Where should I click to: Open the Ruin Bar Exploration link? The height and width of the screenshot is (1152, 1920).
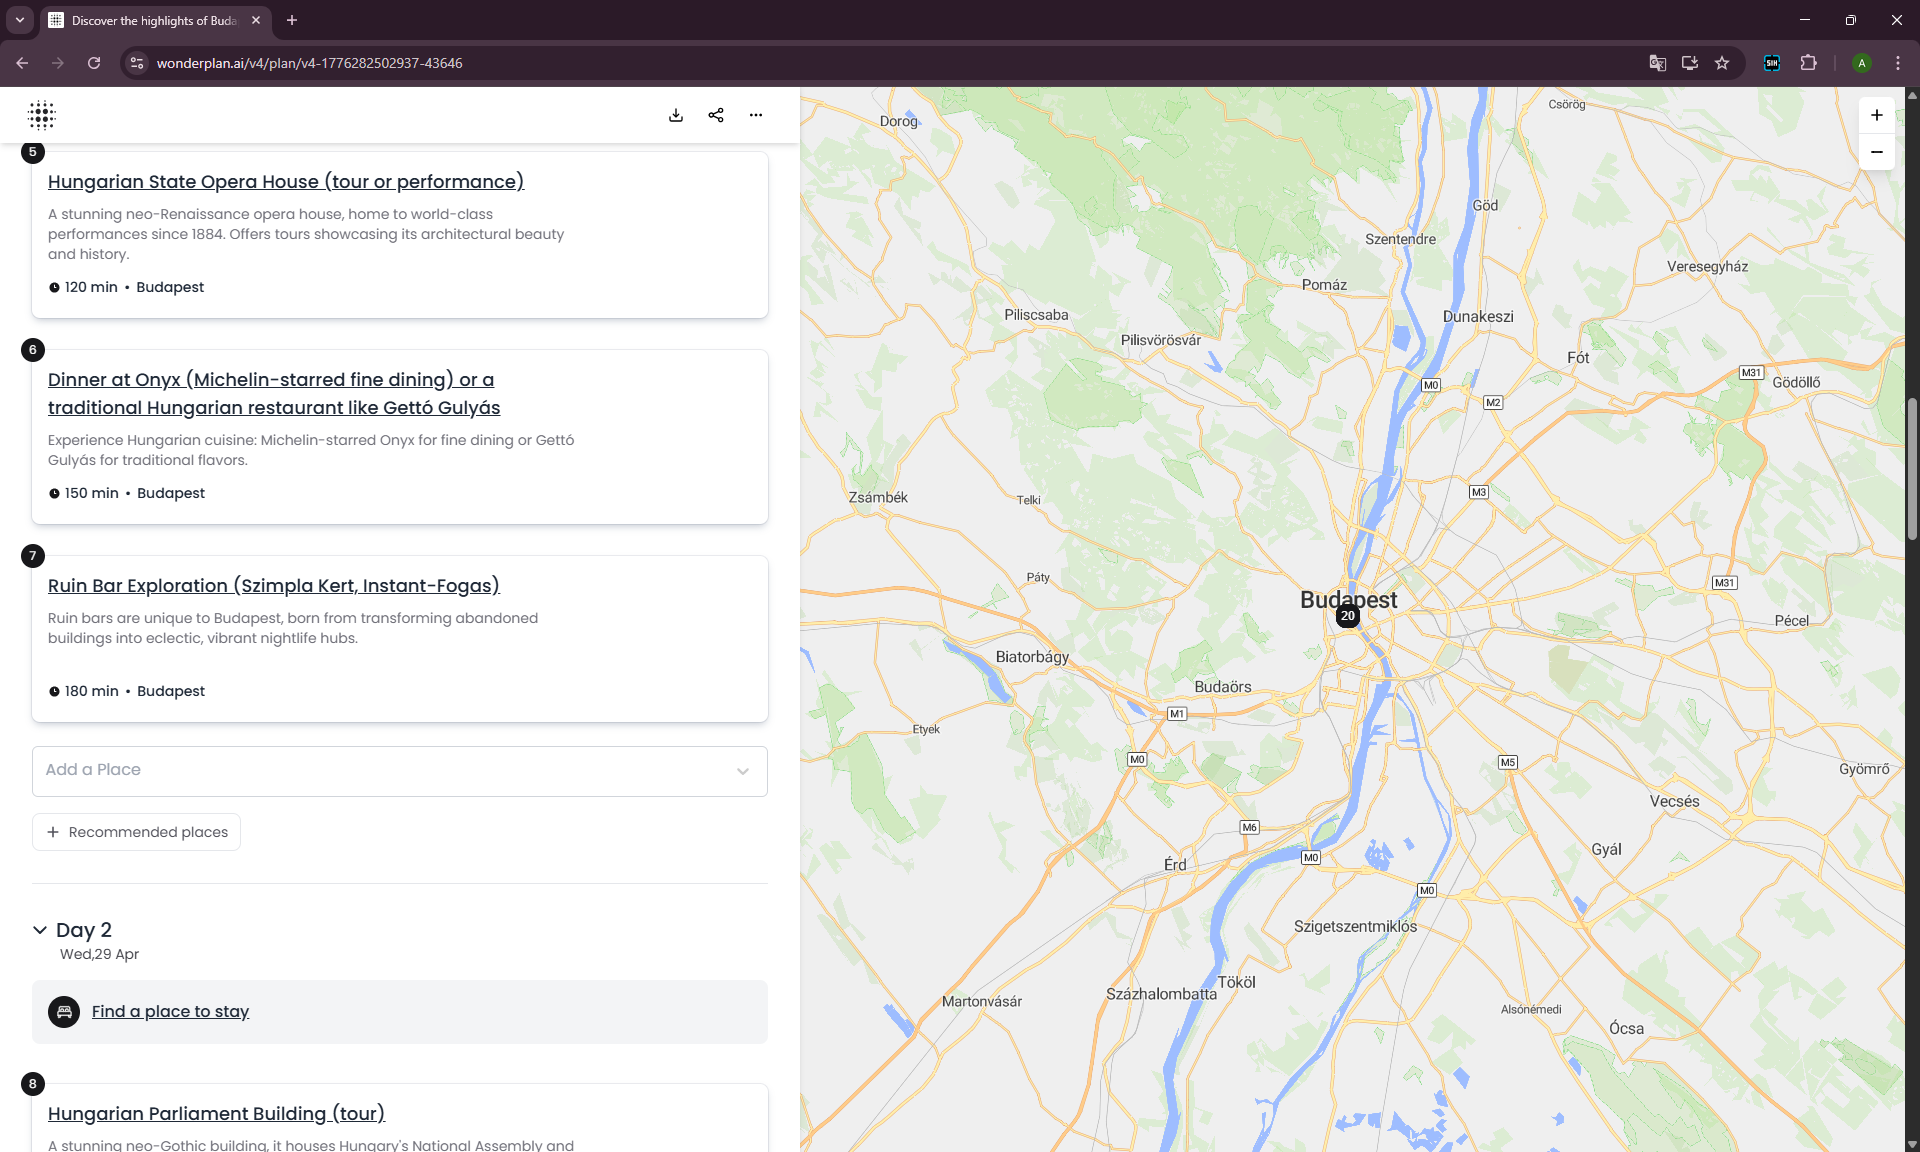coord(274,585)
